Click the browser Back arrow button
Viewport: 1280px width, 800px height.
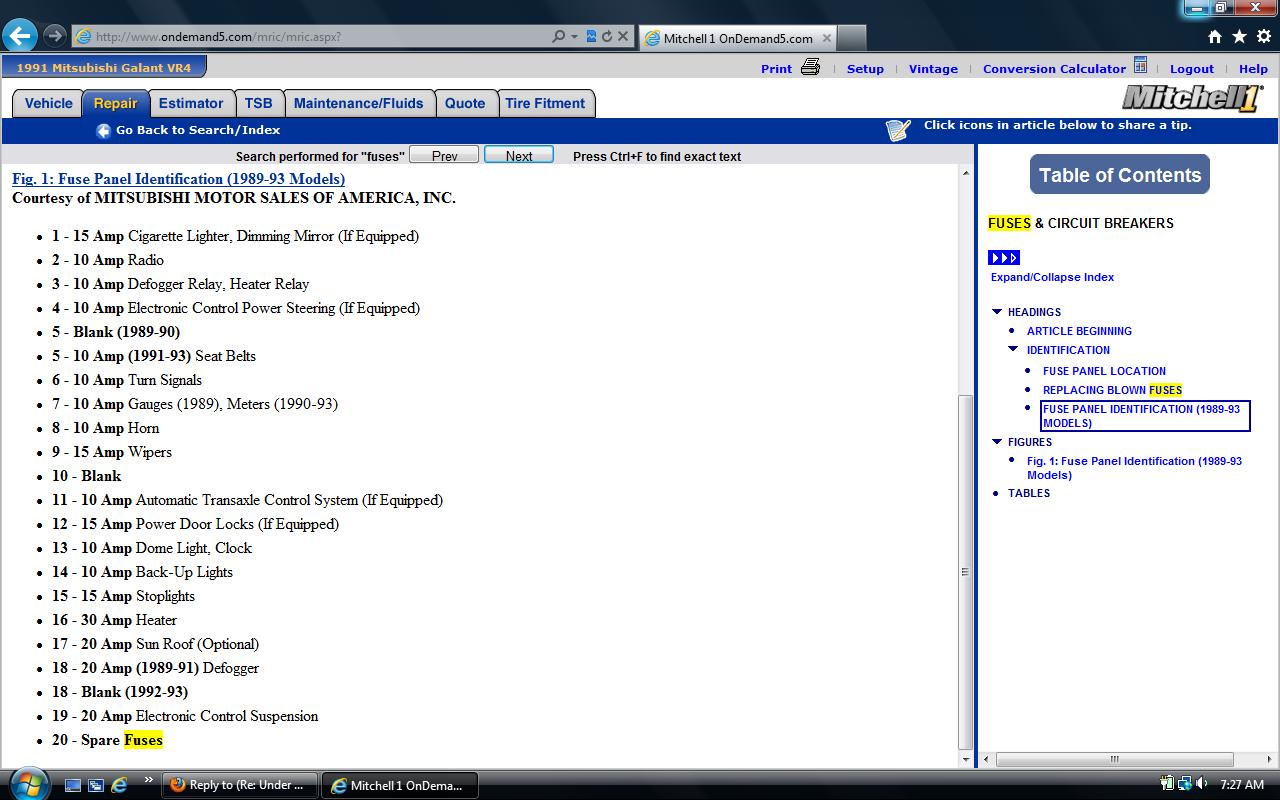(20, 36)
